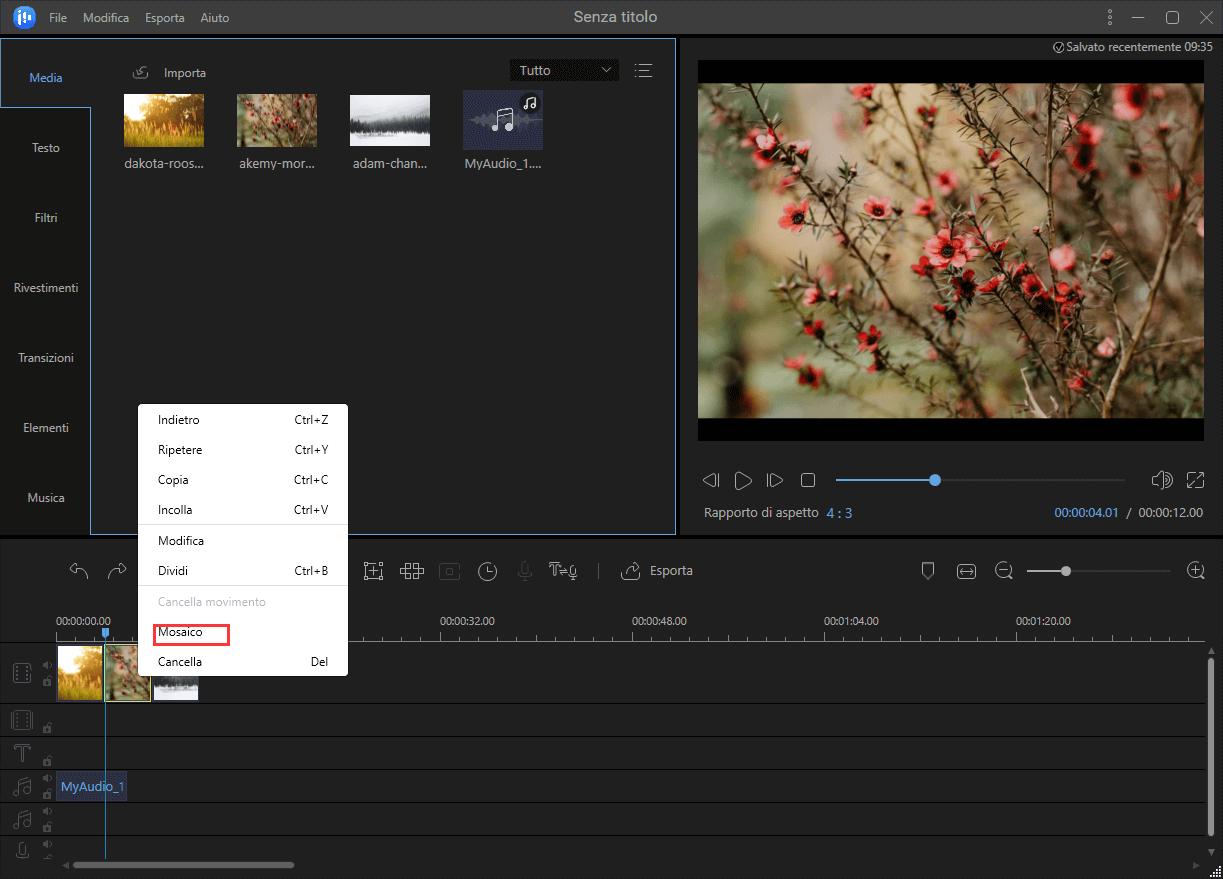Click the clock speed icon in toolbar
Screen dimensions: 1223x879
[x=487, y=571]
